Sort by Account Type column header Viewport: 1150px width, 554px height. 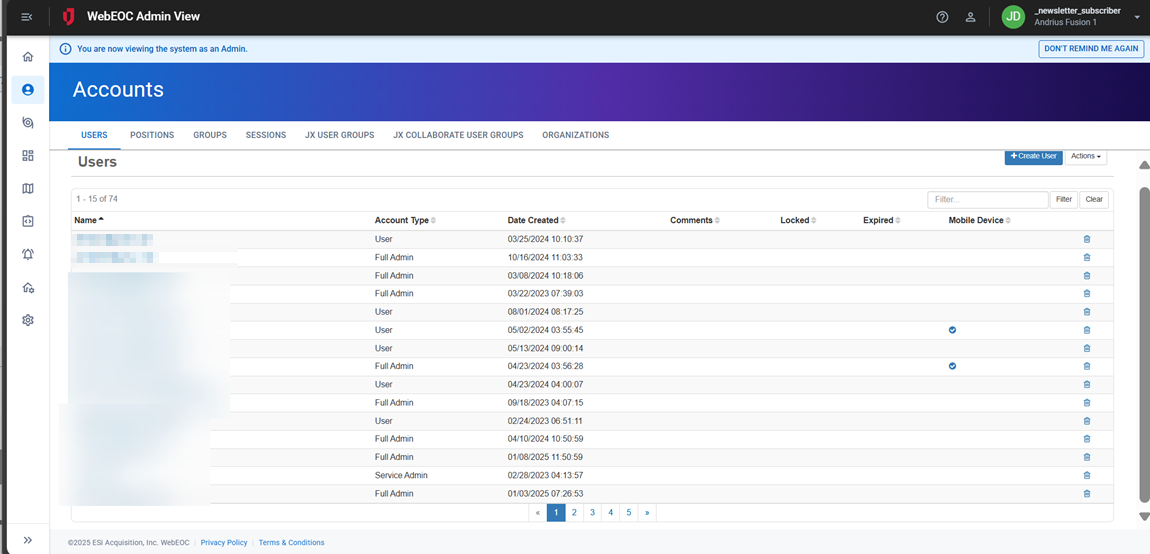tap(404, 221)
